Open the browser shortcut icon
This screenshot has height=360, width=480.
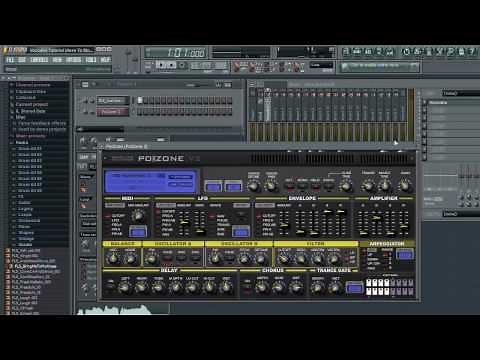379,52
